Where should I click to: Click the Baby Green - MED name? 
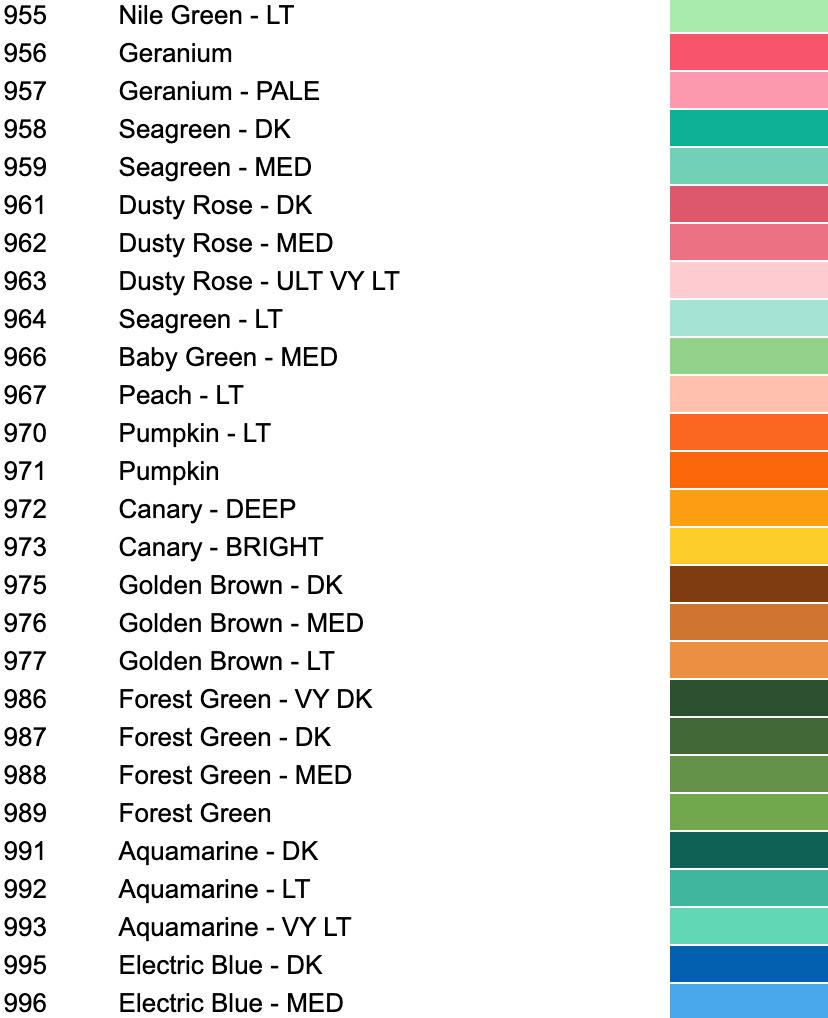(228, 357)
